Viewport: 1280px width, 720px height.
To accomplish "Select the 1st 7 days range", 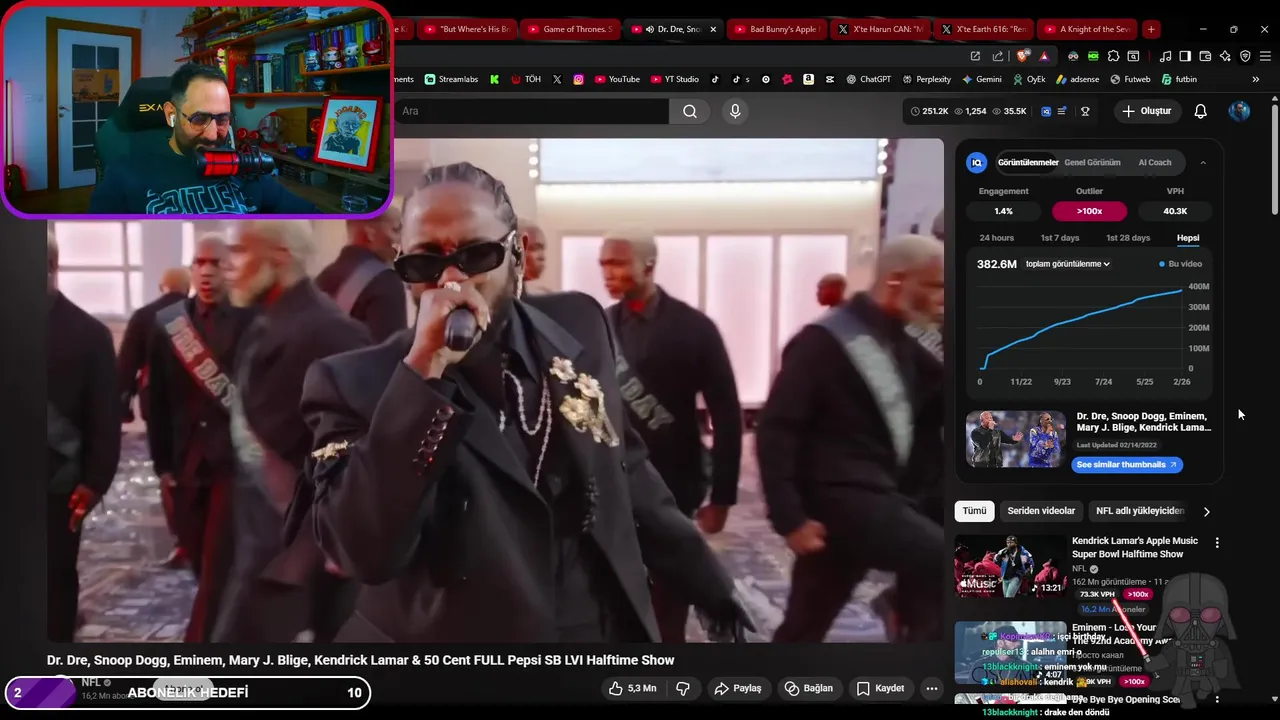I will [x=1060, y=238].
